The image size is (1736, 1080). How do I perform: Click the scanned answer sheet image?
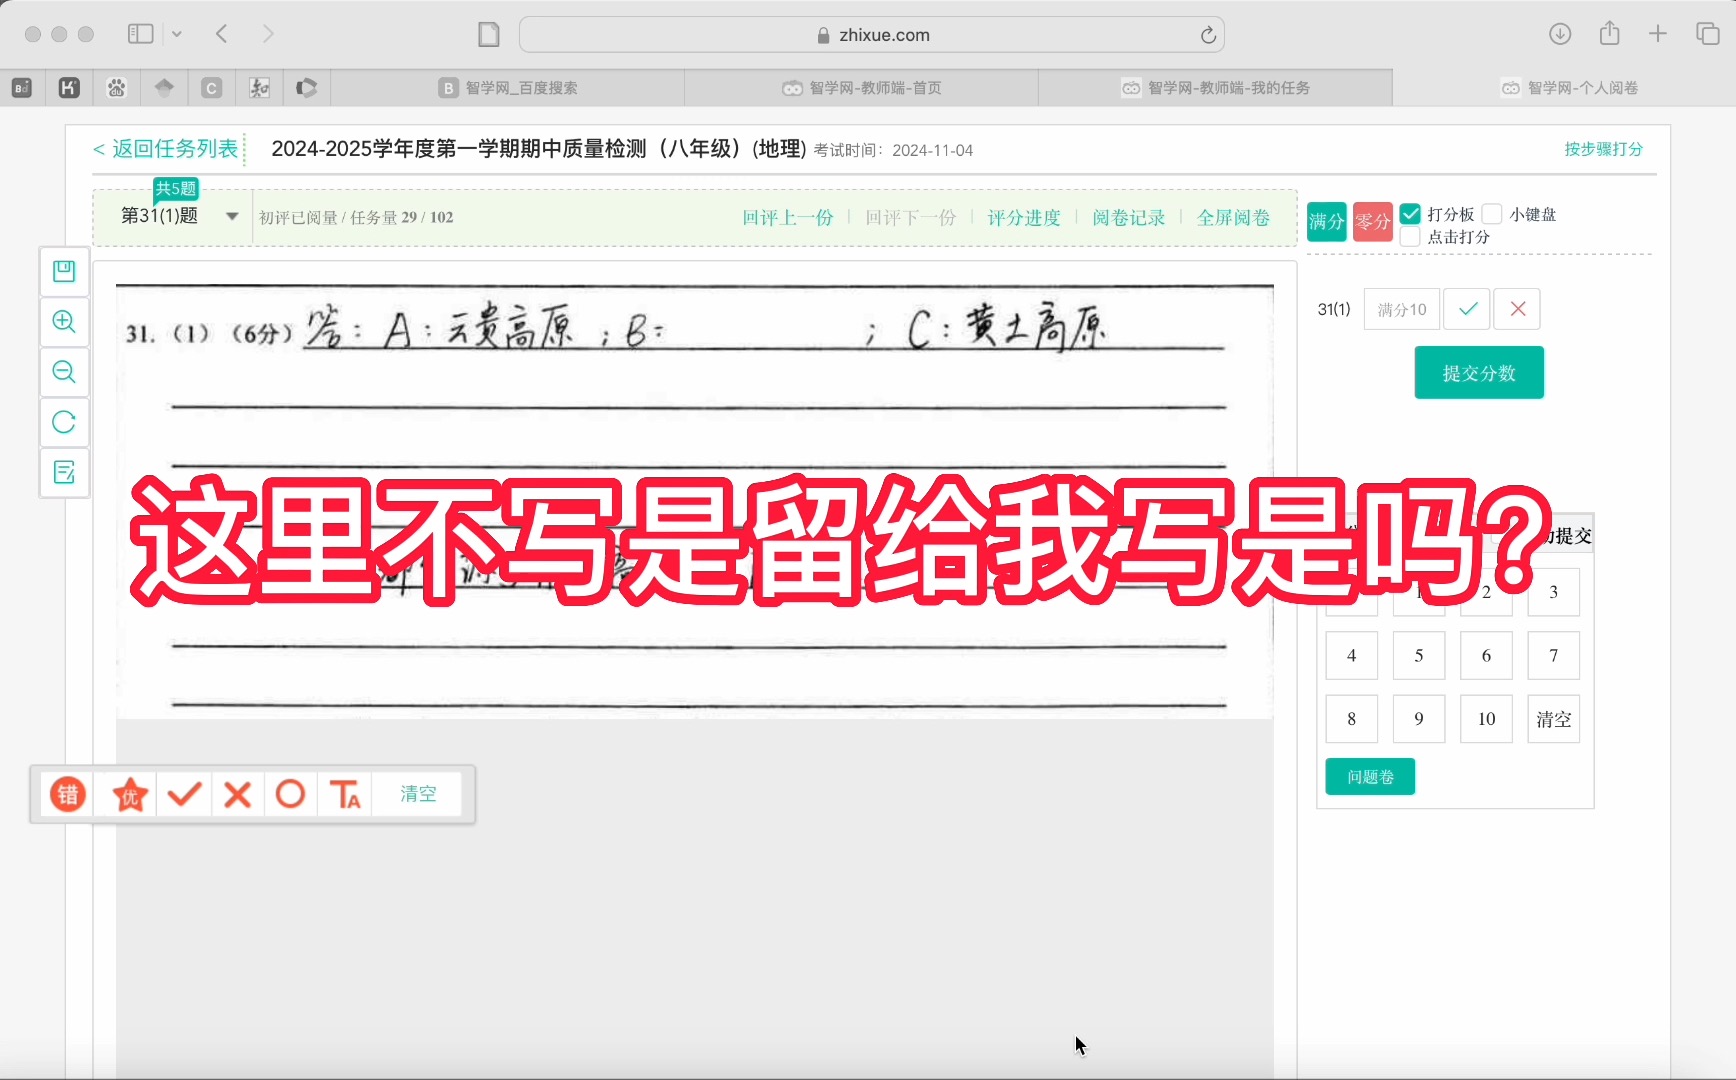click(x=695, y=501)
